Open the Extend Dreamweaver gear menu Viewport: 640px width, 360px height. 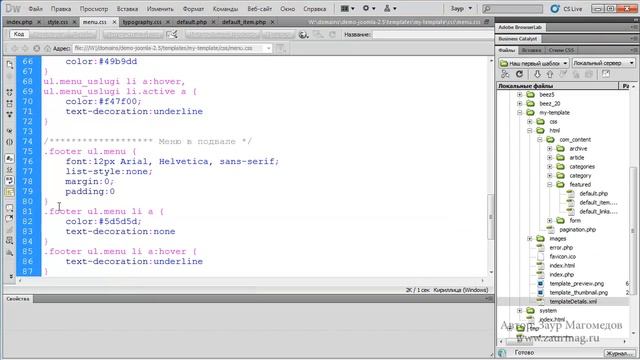point(369,8)
